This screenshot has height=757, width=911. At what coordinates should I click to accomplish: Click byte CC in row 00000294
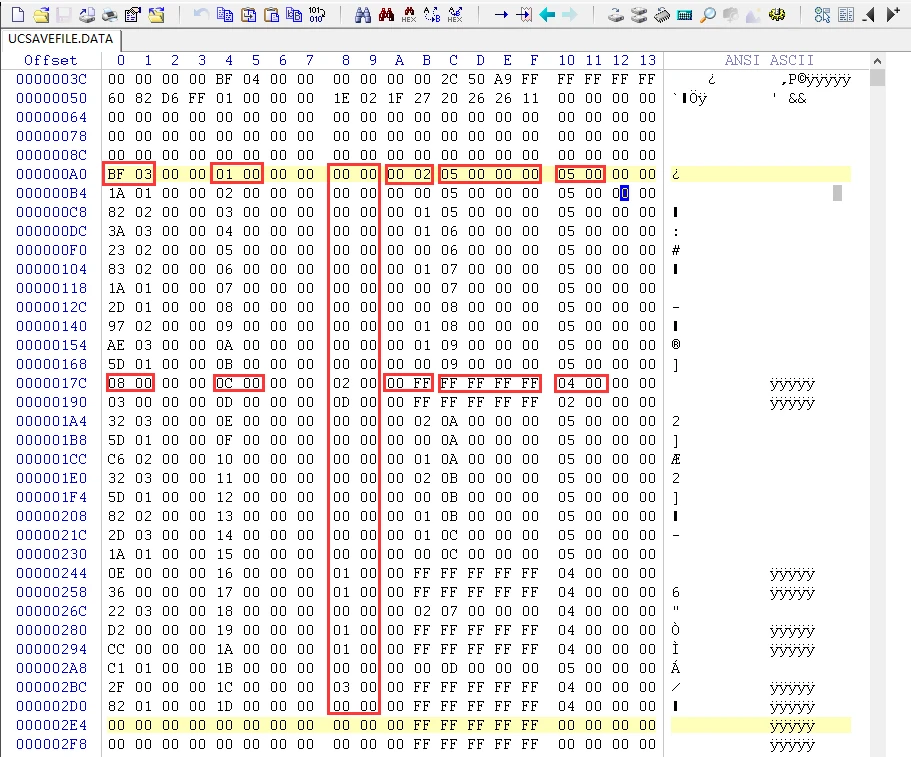pos(116,649)
